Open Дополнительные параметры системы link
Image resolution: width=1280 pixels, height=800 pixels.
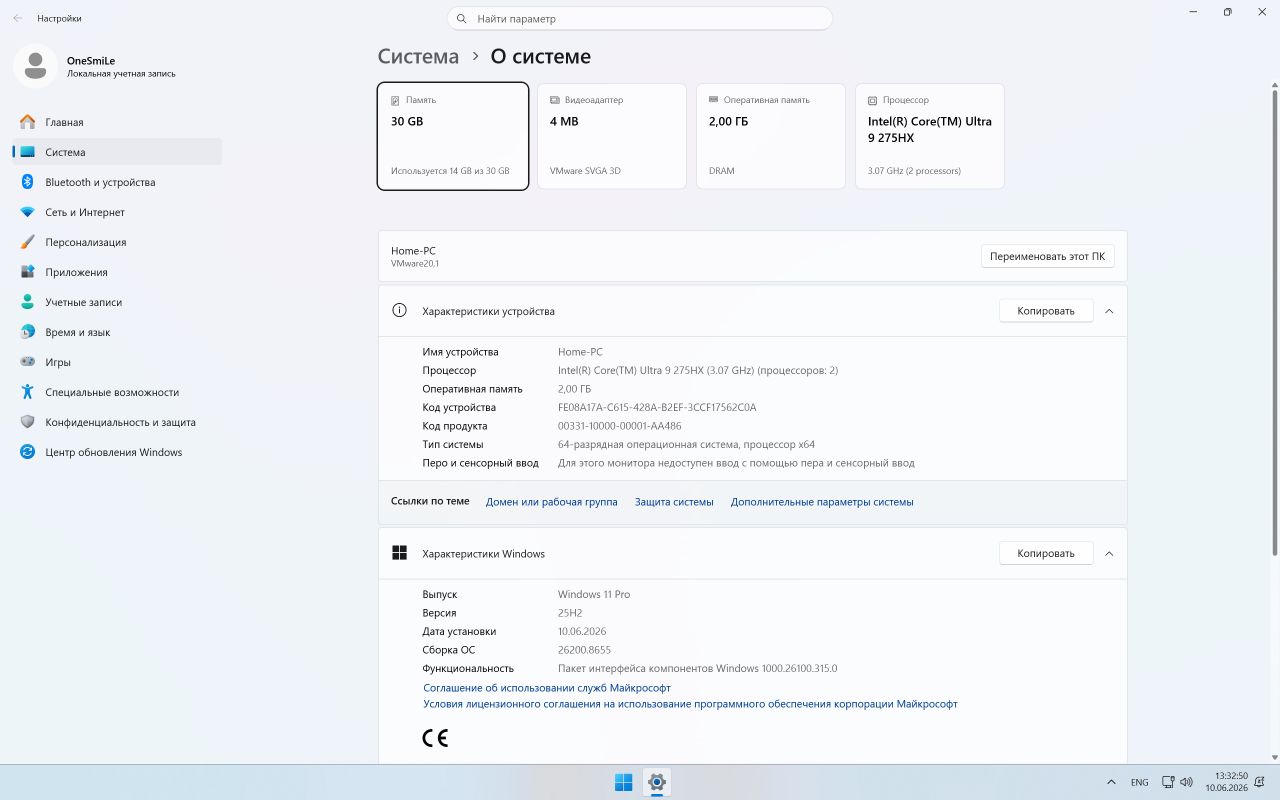point(822,502)
